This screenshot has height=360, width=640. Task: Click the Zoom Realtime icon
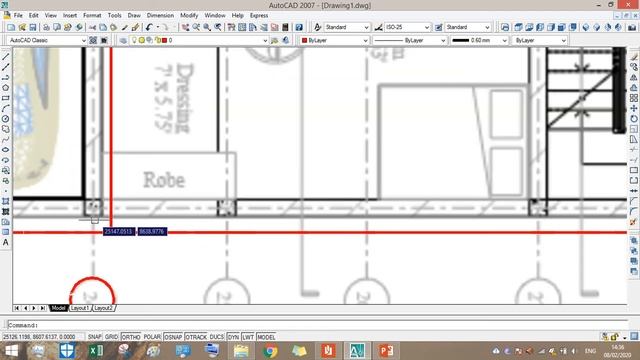click(x=196, y=27)
